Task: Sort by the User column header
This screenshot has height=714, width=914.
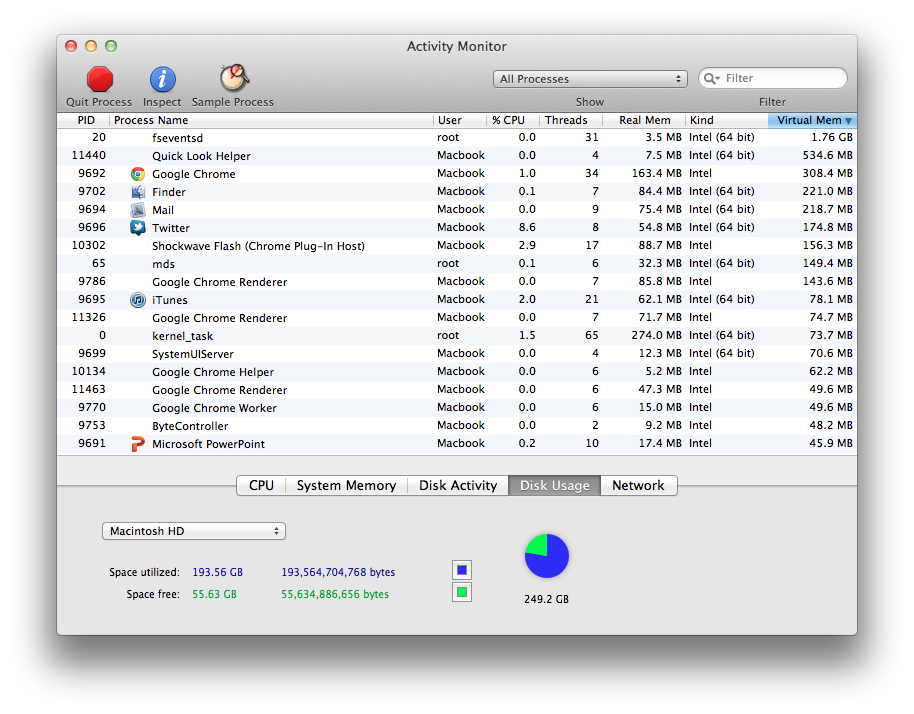Action: pos(460,120)
